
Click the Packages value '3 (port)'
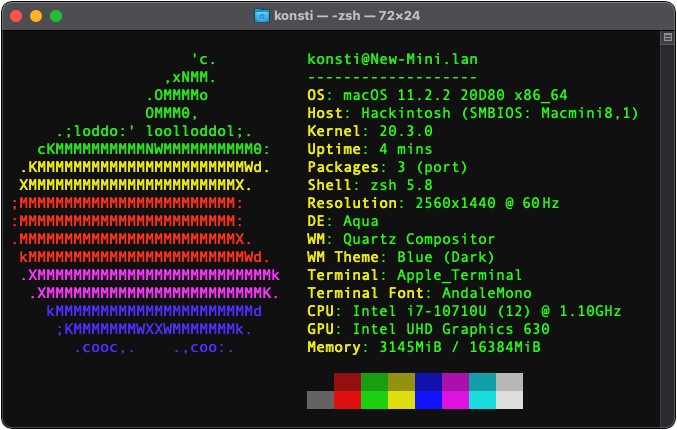click(433, 167)
